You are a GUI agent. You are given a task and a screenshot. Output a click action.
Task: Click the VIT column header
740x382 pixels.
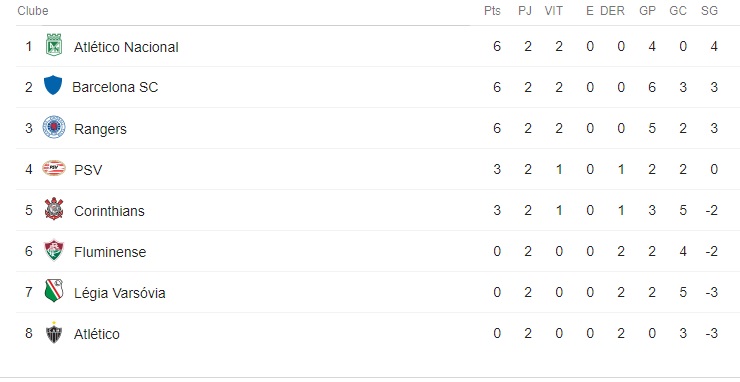tap(554, 11)
